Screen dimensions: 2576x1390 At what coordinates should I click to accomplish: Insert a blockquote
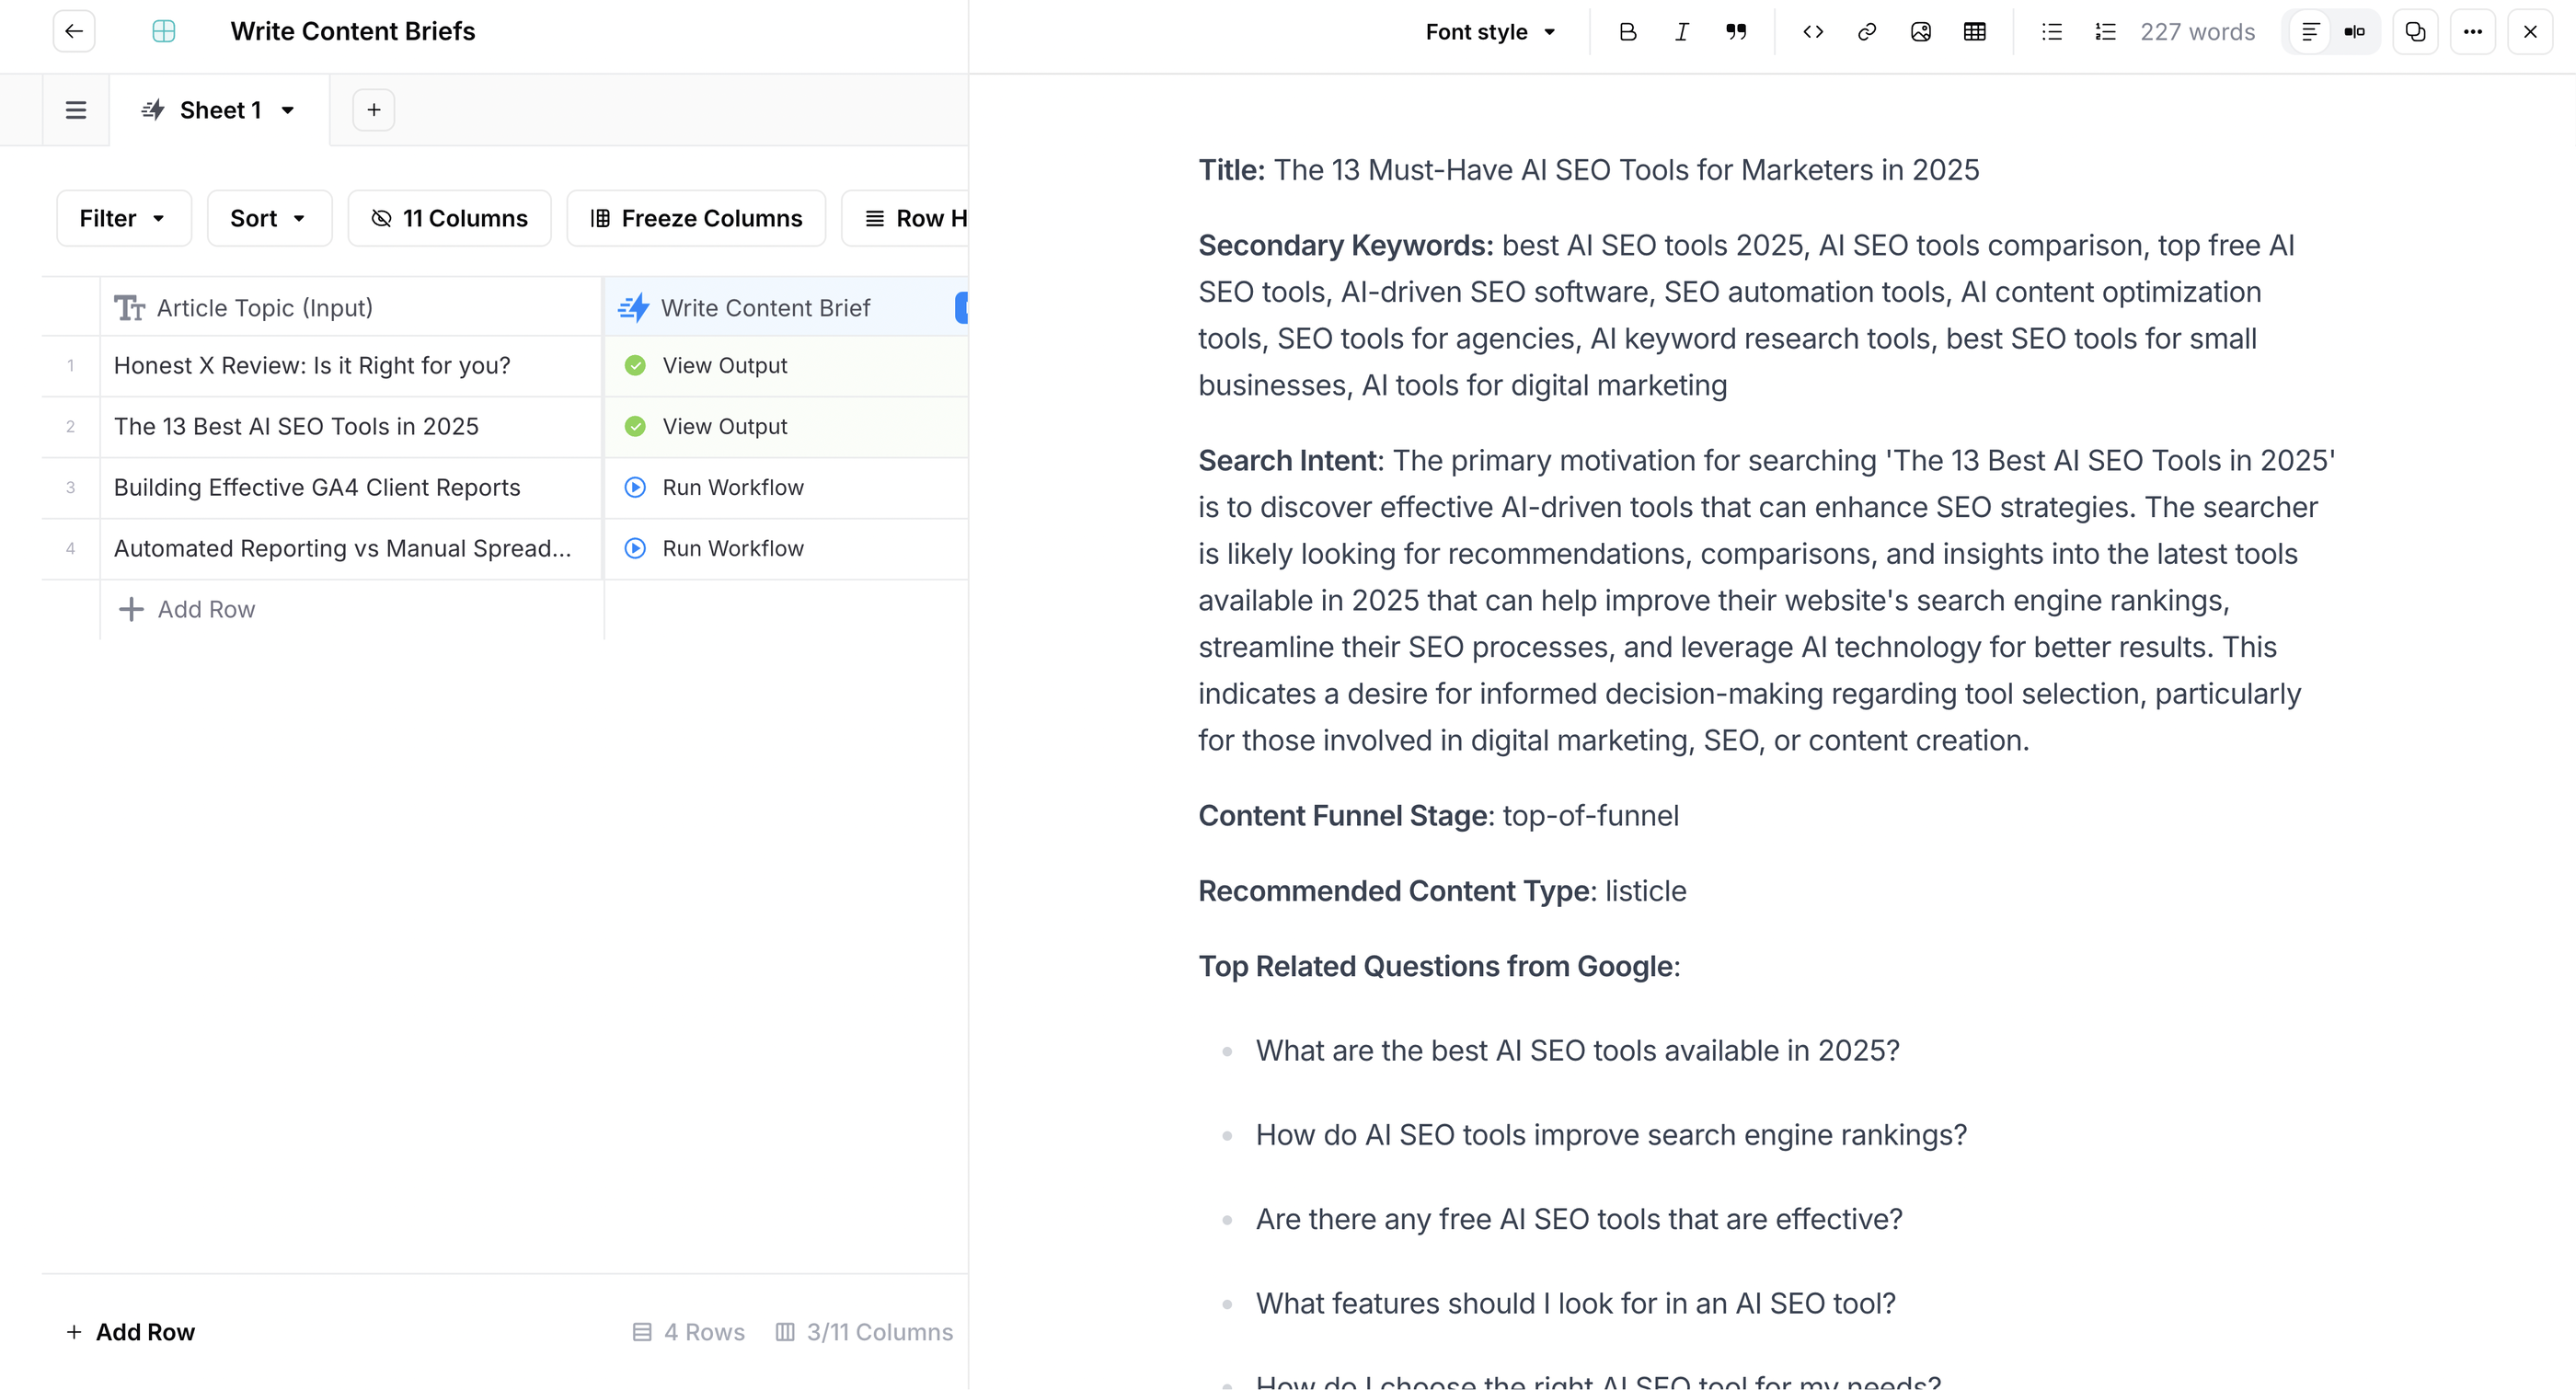1737,31
